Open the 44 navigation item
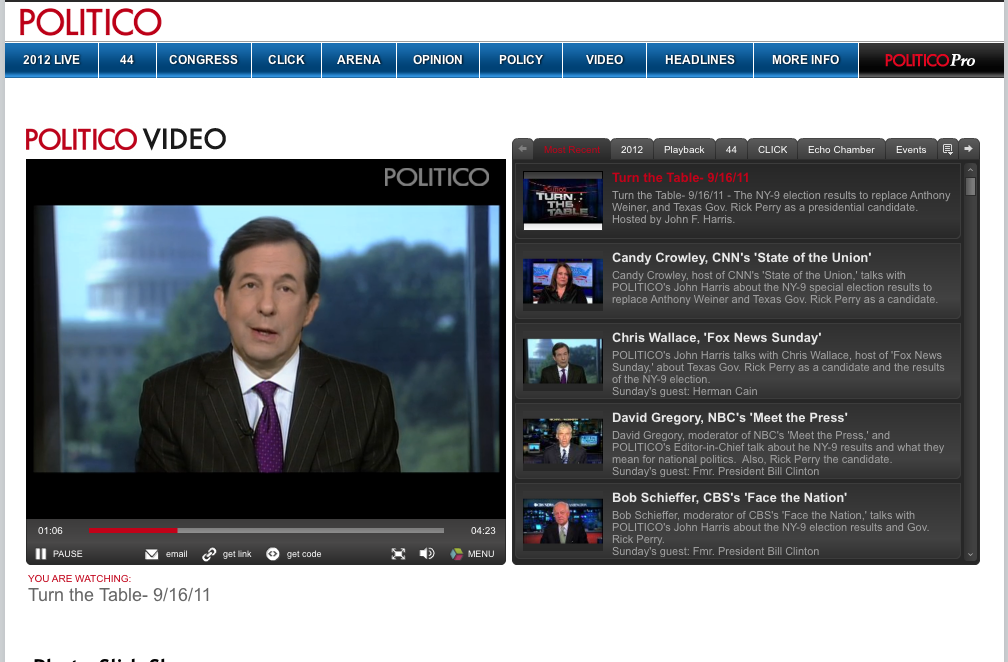The height and width of the screenshot is (662, 1008). click(127, 60)
